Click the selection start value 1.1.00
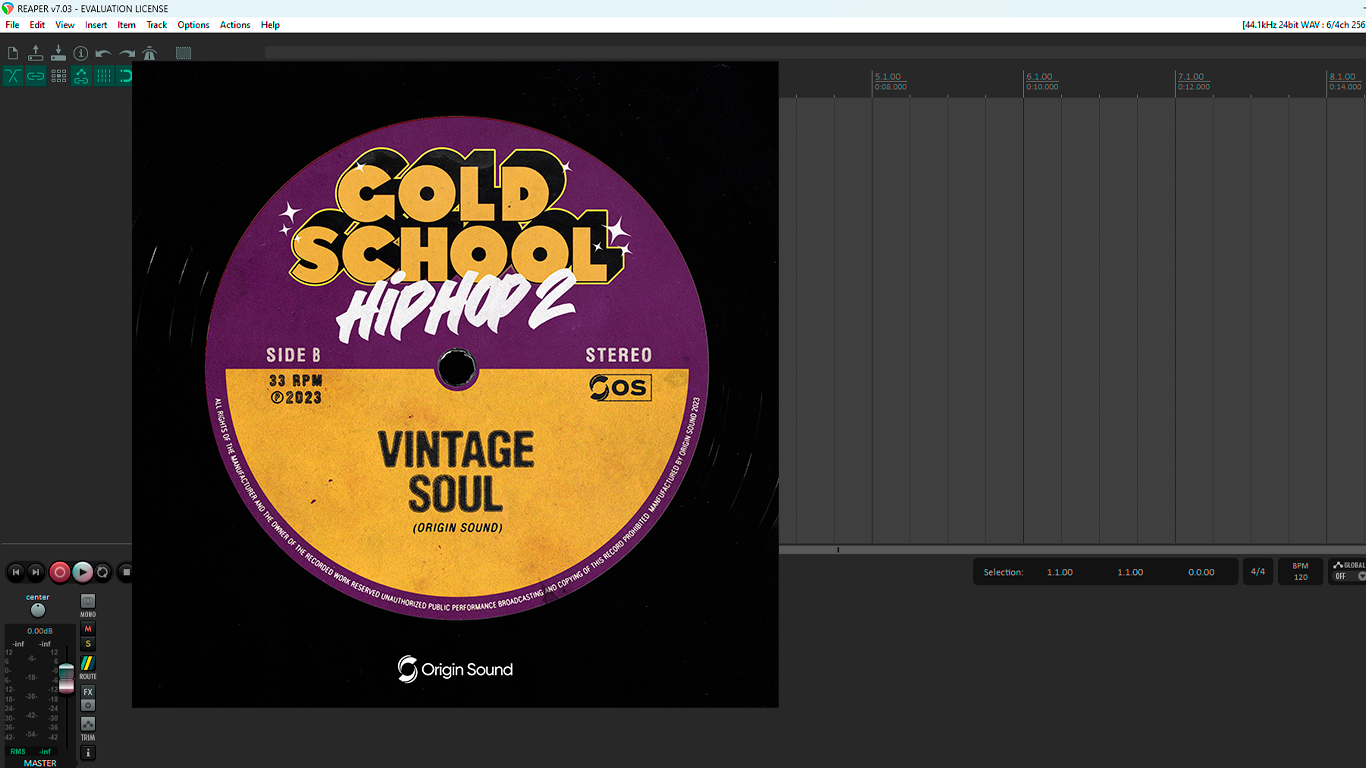The image size is (1366, 768). tap(1060, 572)
